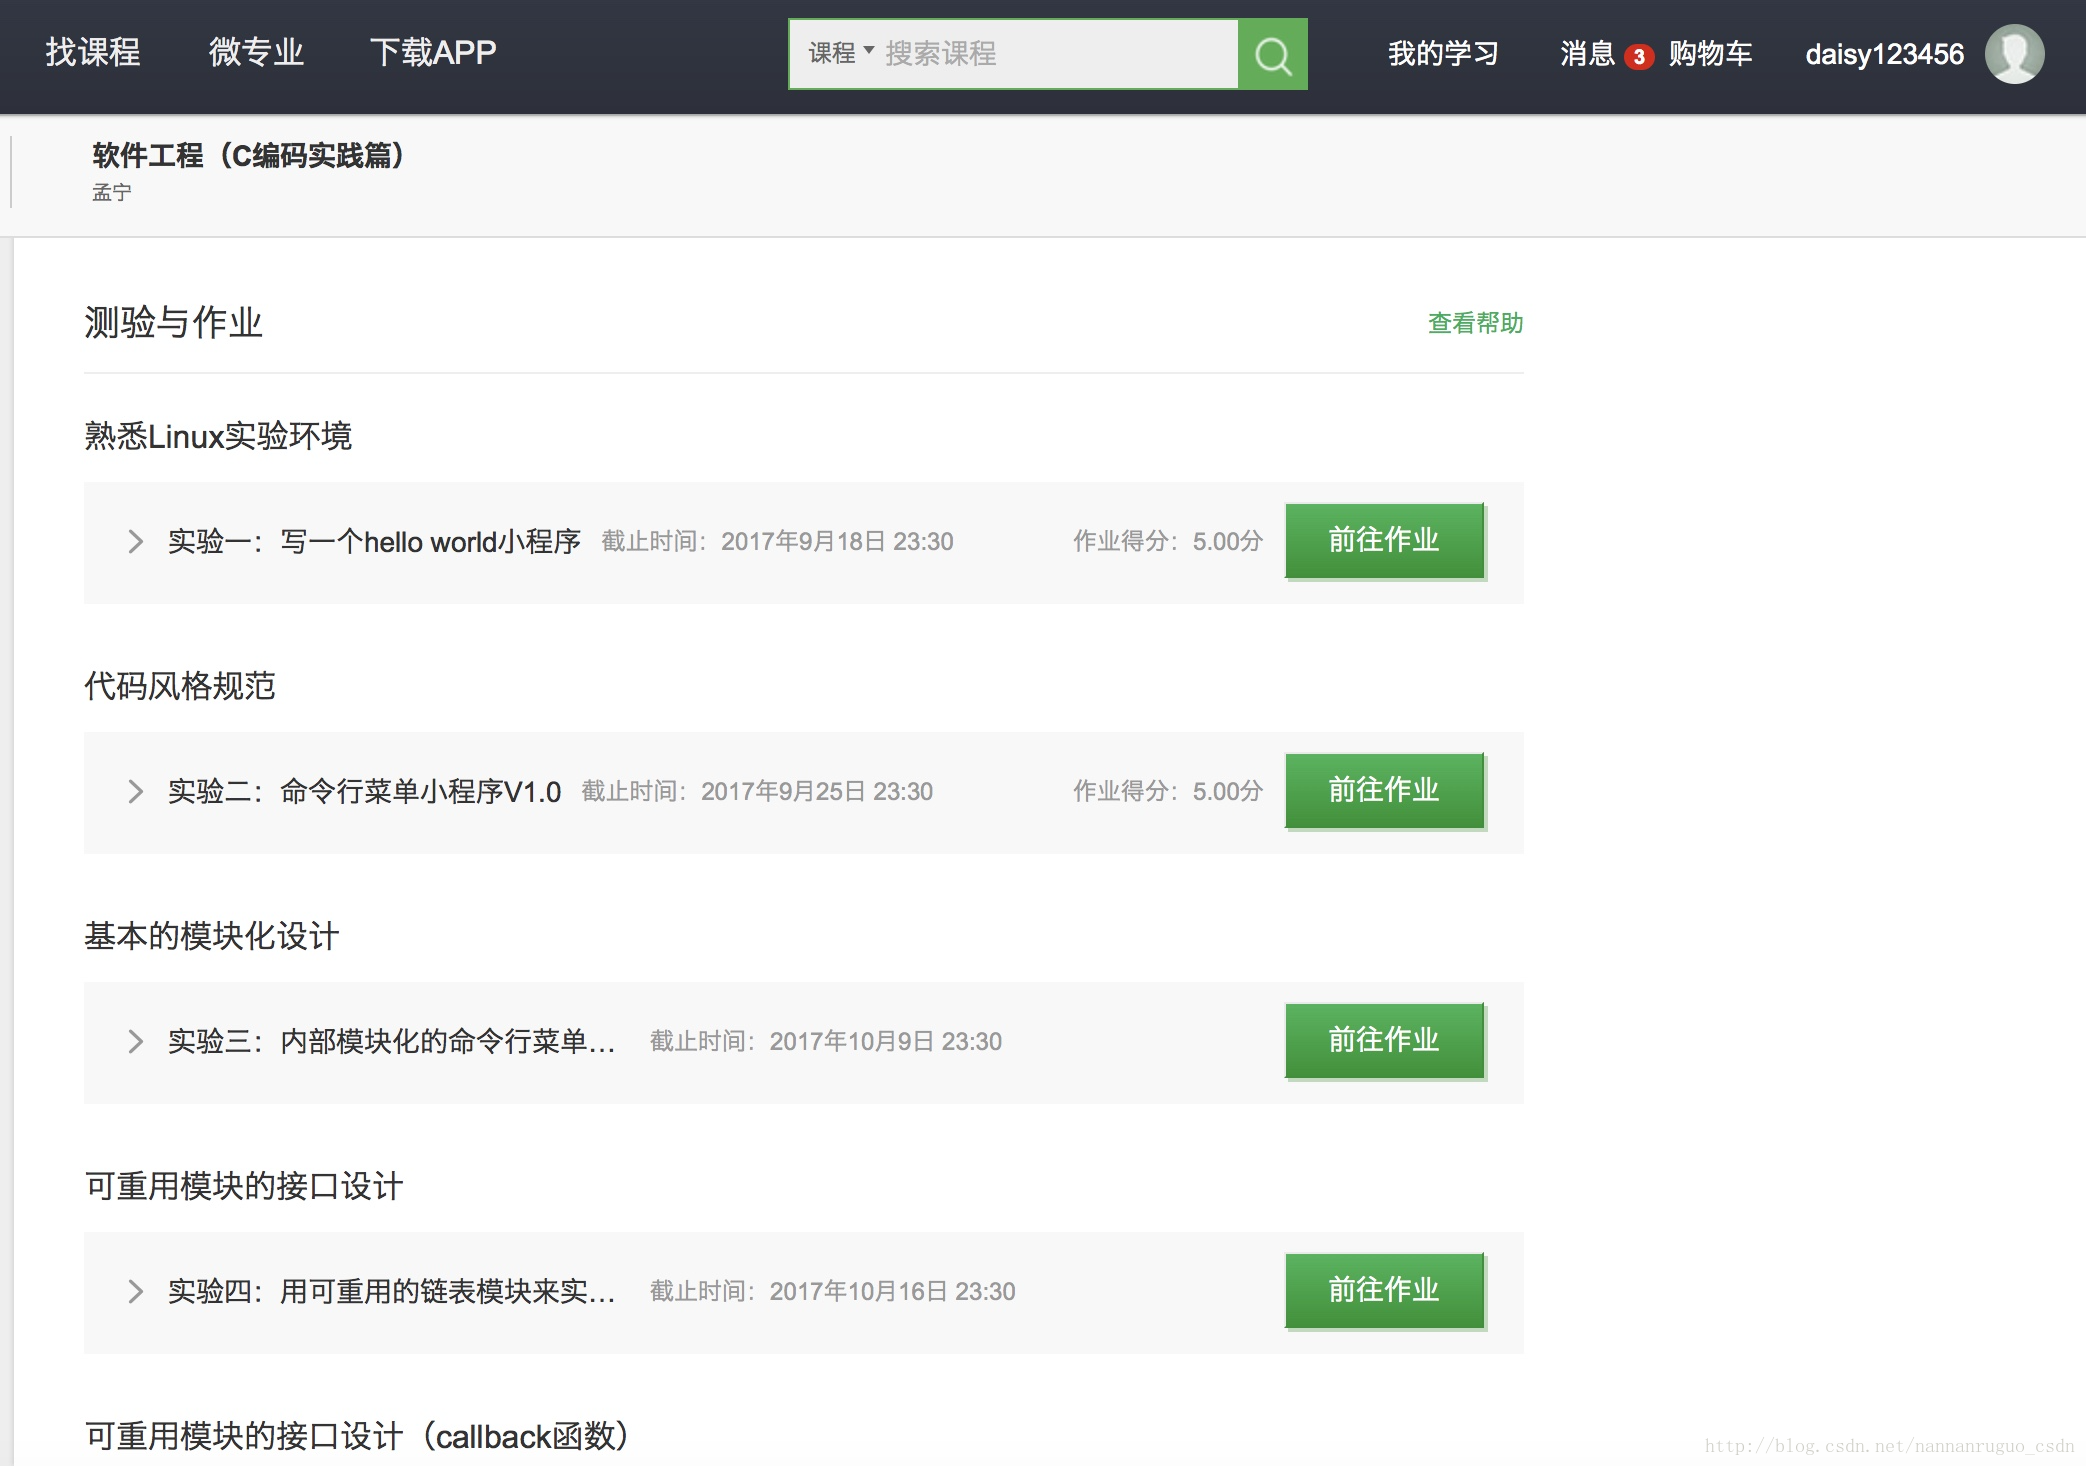Click the green search magnifier icon
This screenshot has height=1466, width=2086.
(1272, 54)
